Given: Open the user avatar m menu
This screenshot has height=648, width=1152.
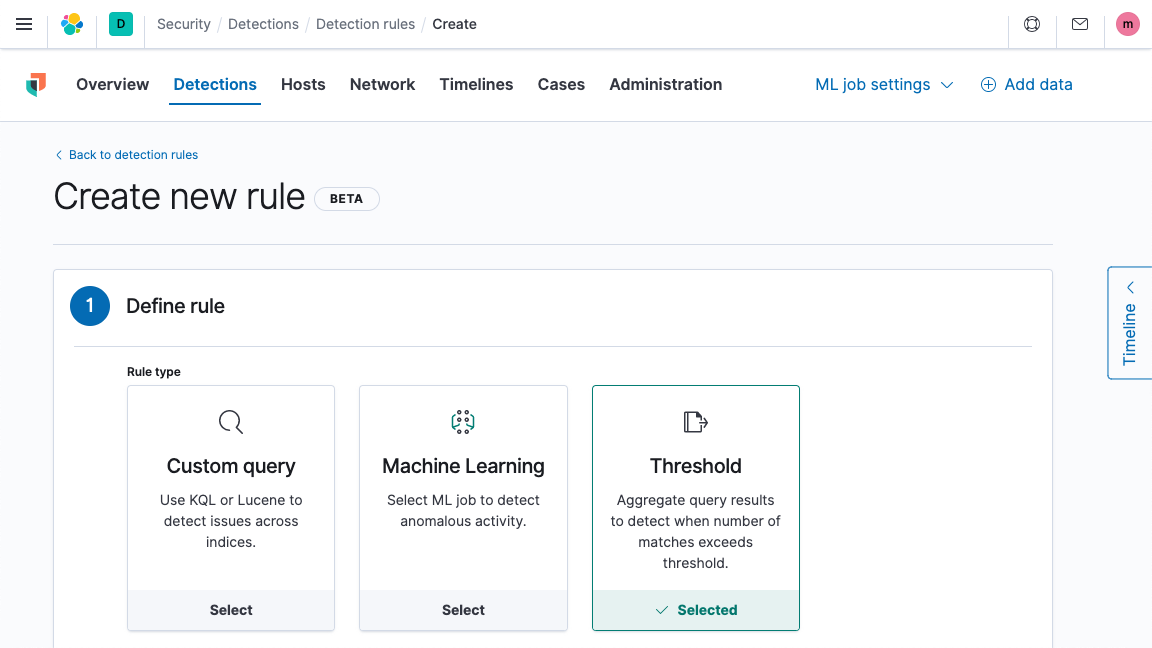Looking at the screenshot, I should (1128, 24).
